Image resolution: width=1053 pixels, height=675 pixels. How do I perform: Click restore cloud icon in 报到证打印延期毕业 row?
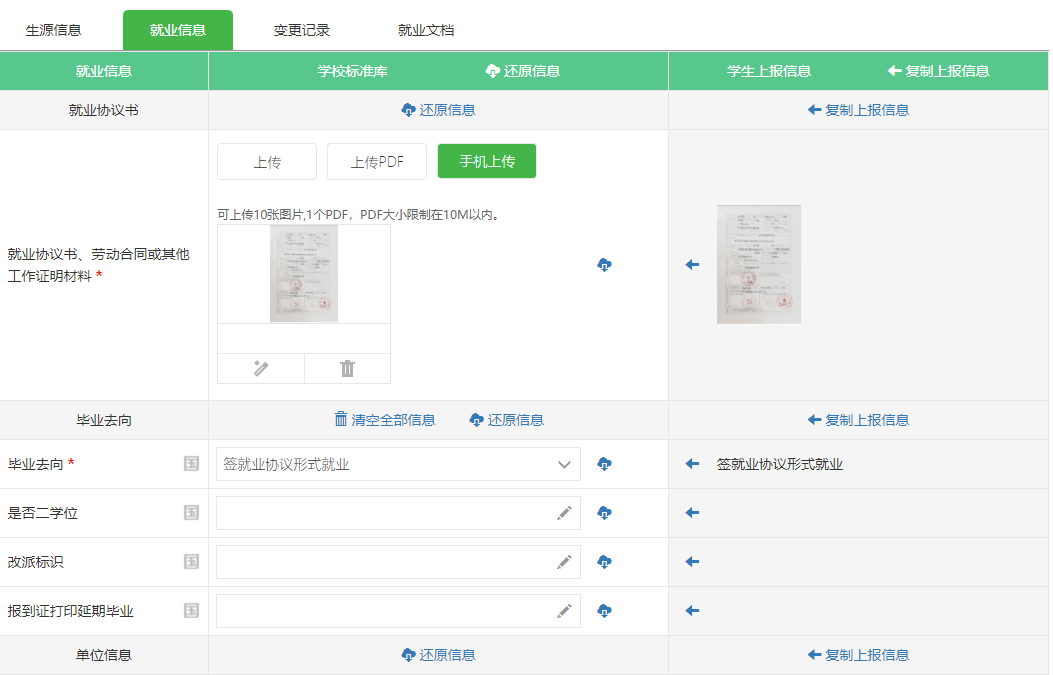tap(604, 611)
